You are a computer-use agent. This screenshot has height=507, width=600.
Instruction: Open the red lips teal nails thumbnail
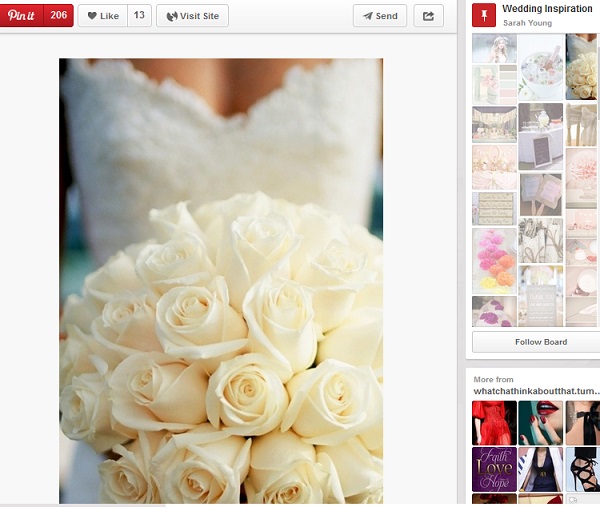pos(540,422)
